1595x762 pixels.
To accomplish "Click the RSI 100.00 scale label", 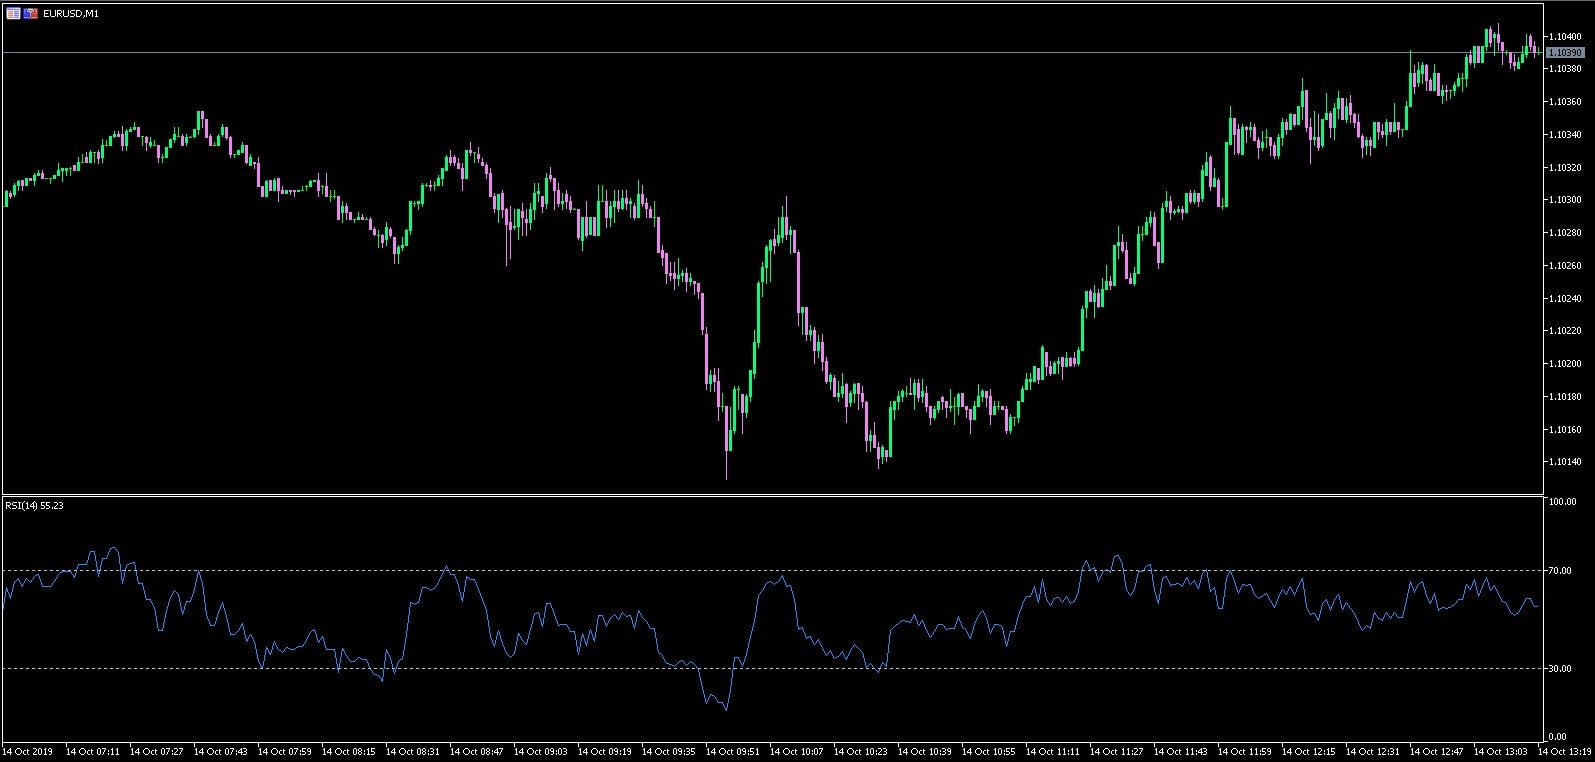I will point(1562,503).
